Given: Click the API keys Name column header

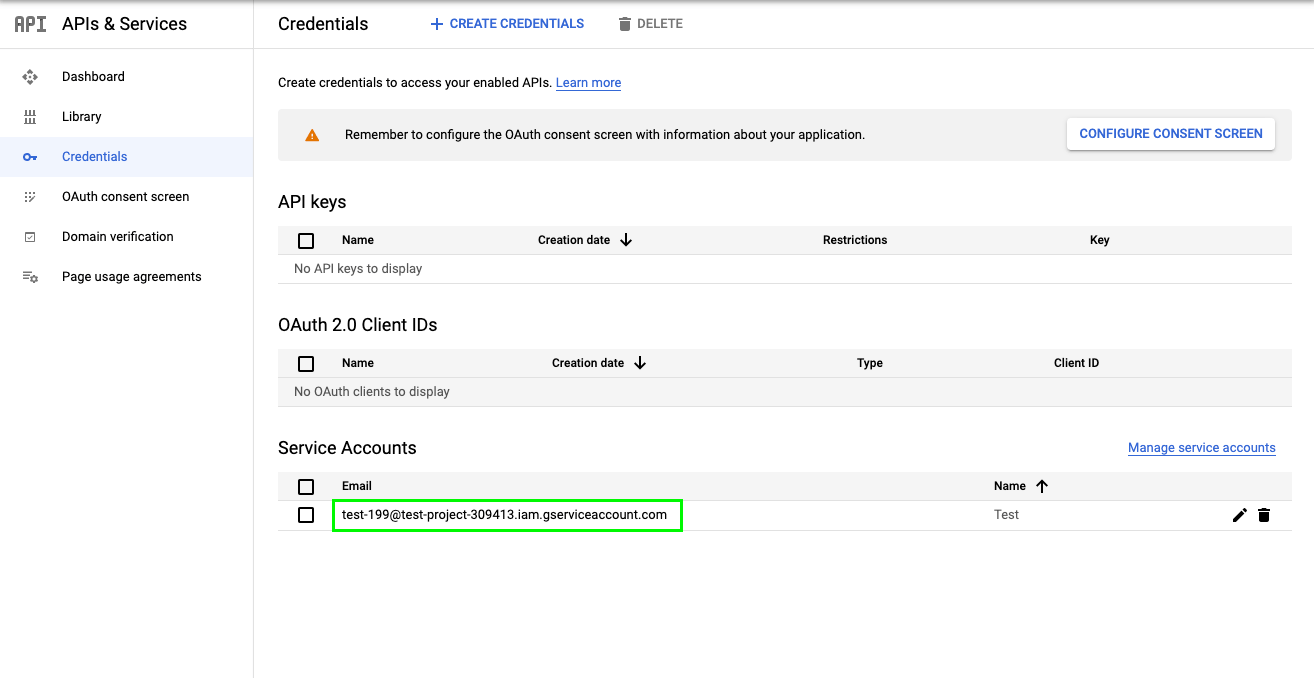Looking at the screenshot, I should [x=358, y=240].
